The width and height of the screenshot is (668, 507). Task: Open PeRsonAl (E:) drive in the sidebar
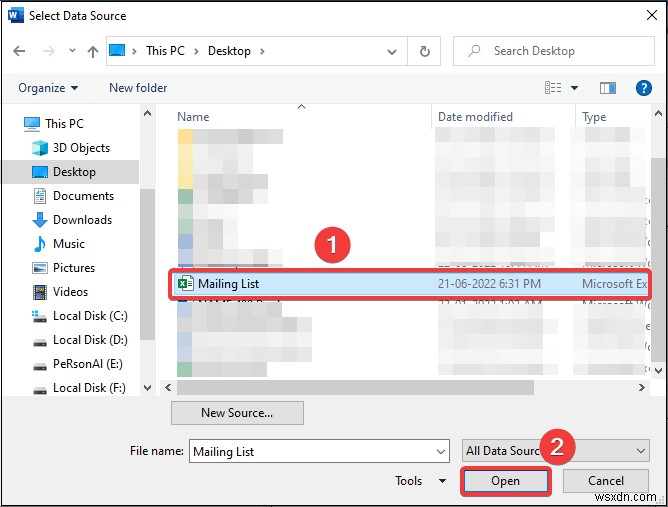tap(87, 364)
